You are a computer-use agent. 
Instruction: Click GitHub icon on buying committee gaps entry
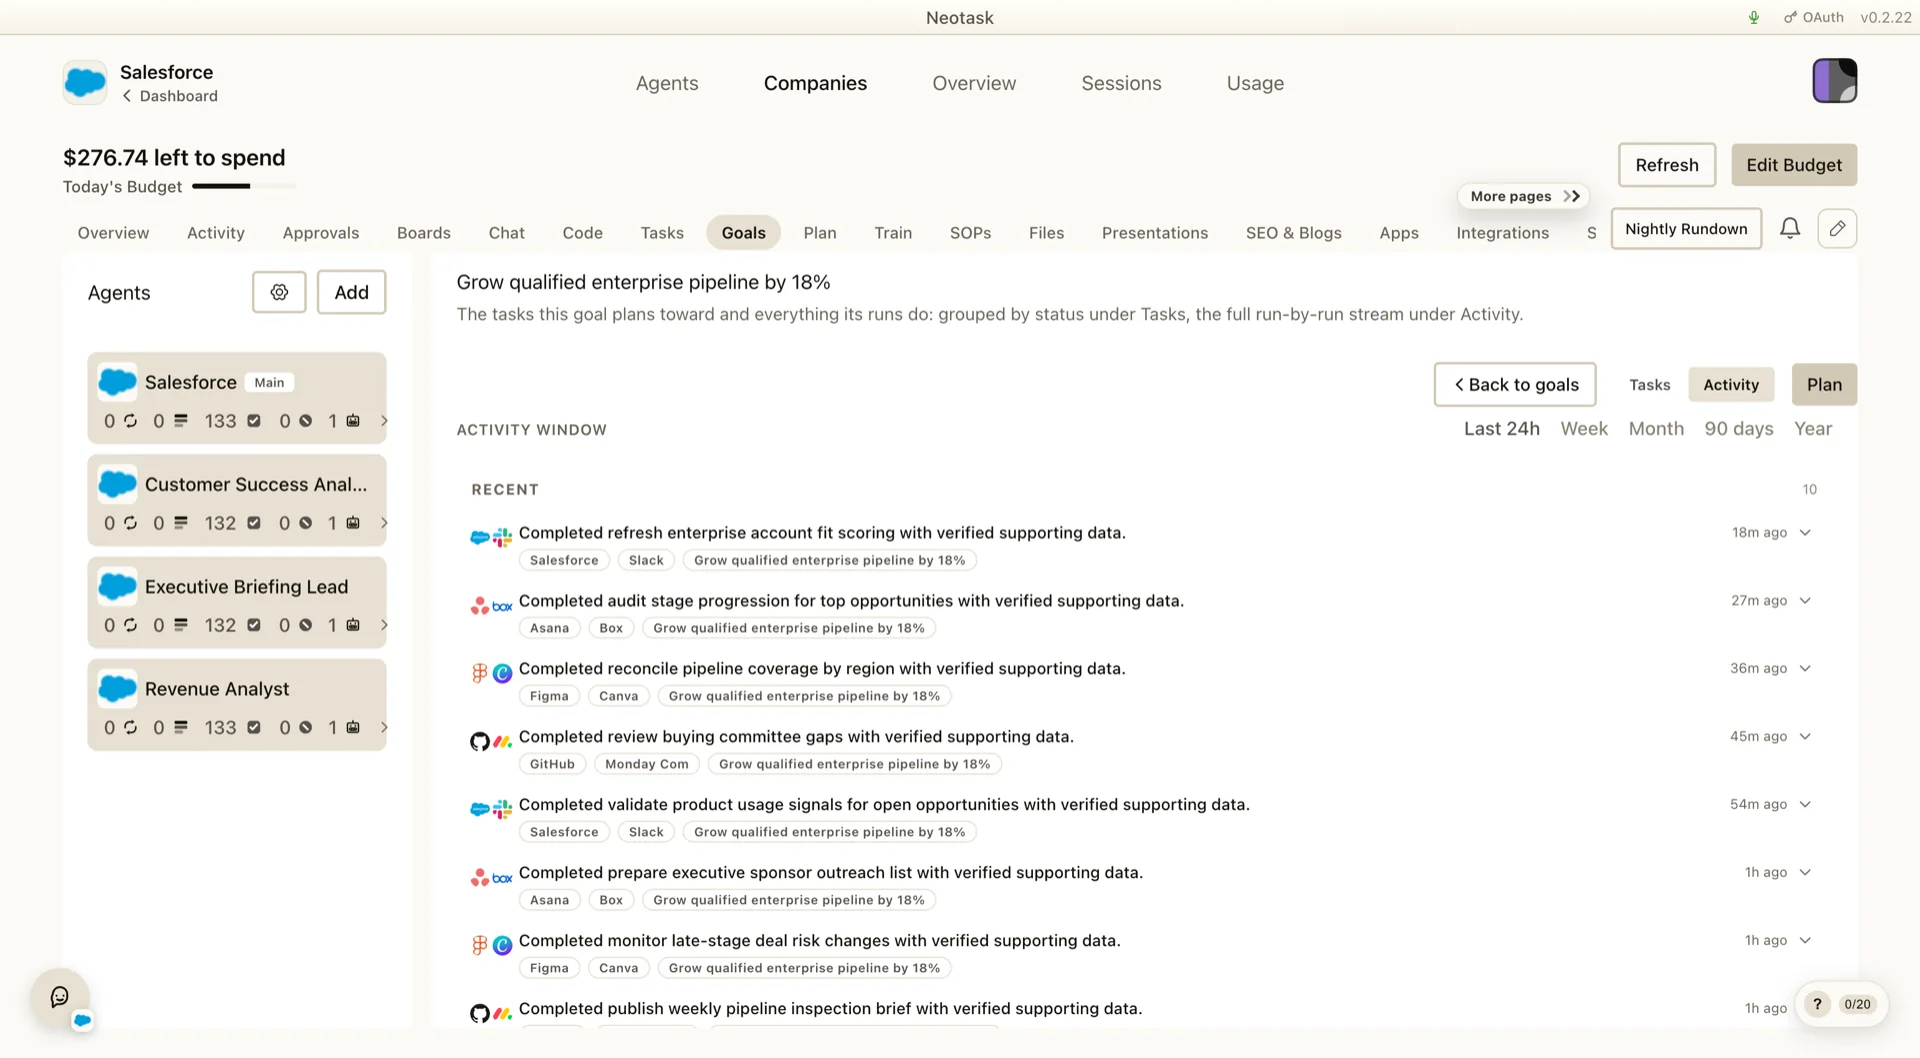(x=480, y=741)
